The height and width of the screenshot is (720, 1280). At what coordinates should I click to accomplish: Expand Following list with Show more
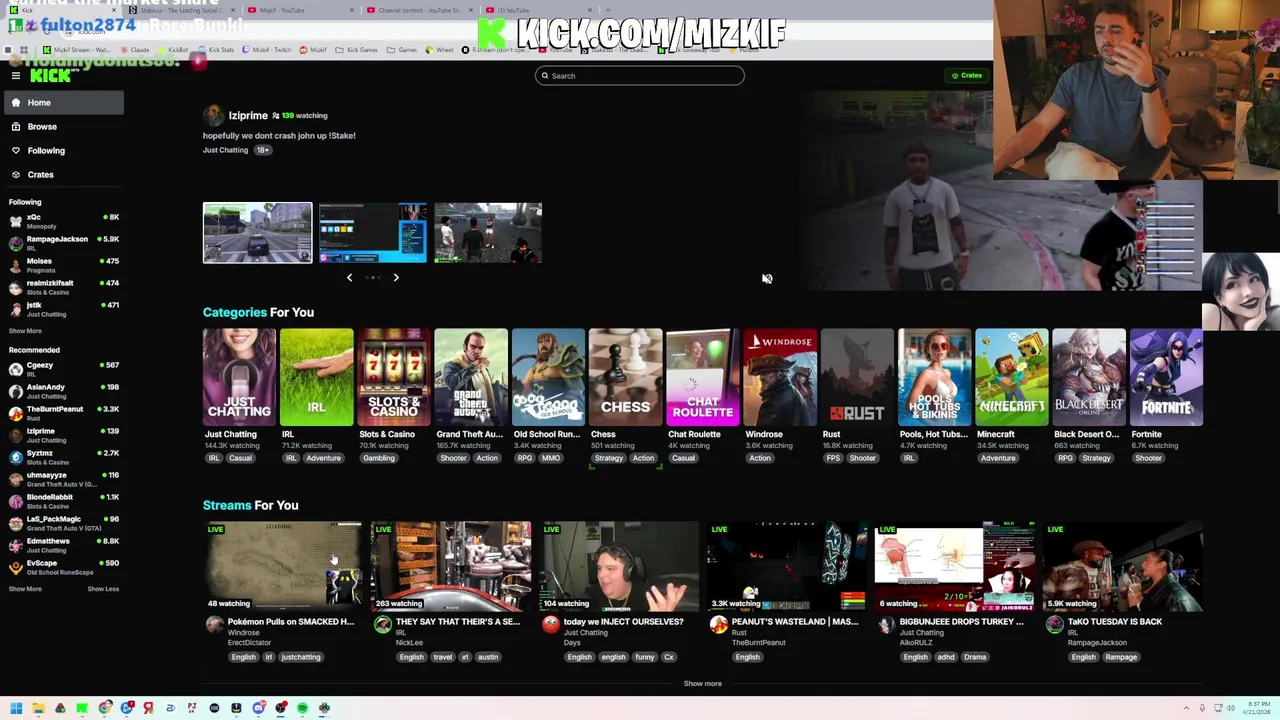click(25, 331)
